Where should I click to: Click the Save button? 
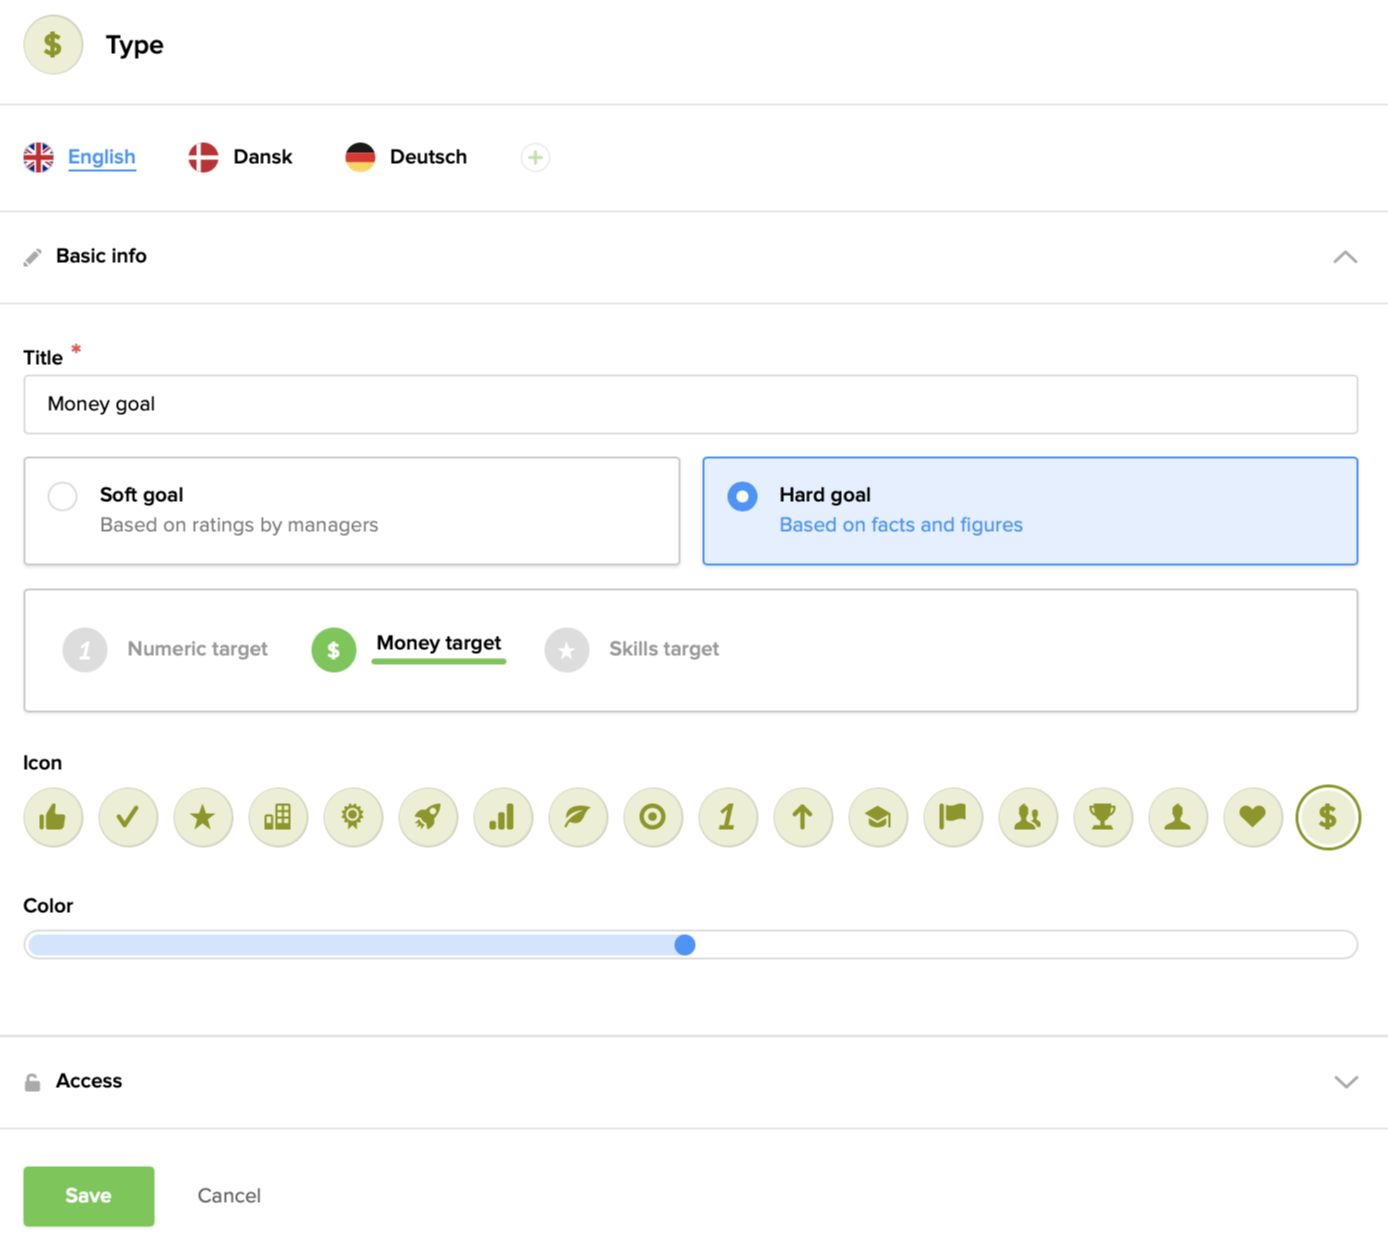89,1196
